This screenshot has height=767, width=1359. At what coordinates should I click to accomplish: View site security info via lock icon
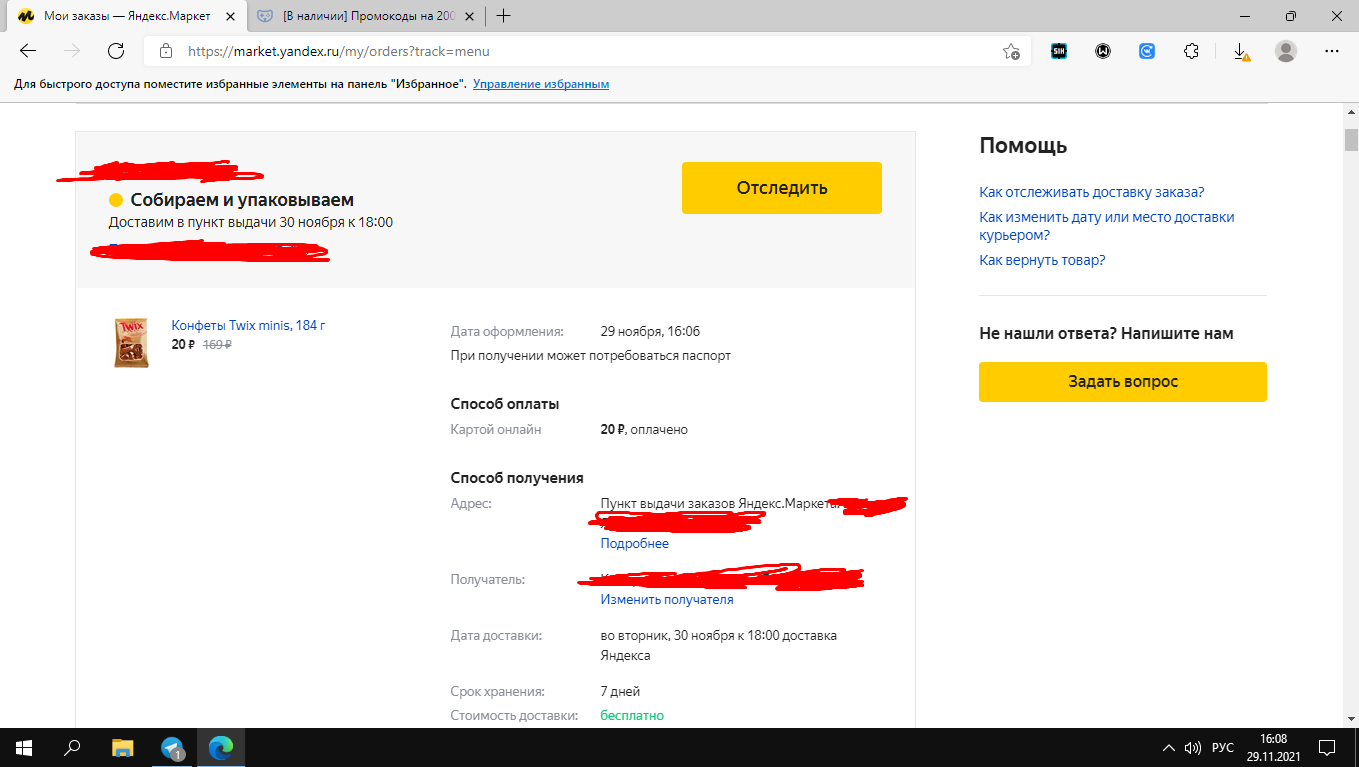166,51
